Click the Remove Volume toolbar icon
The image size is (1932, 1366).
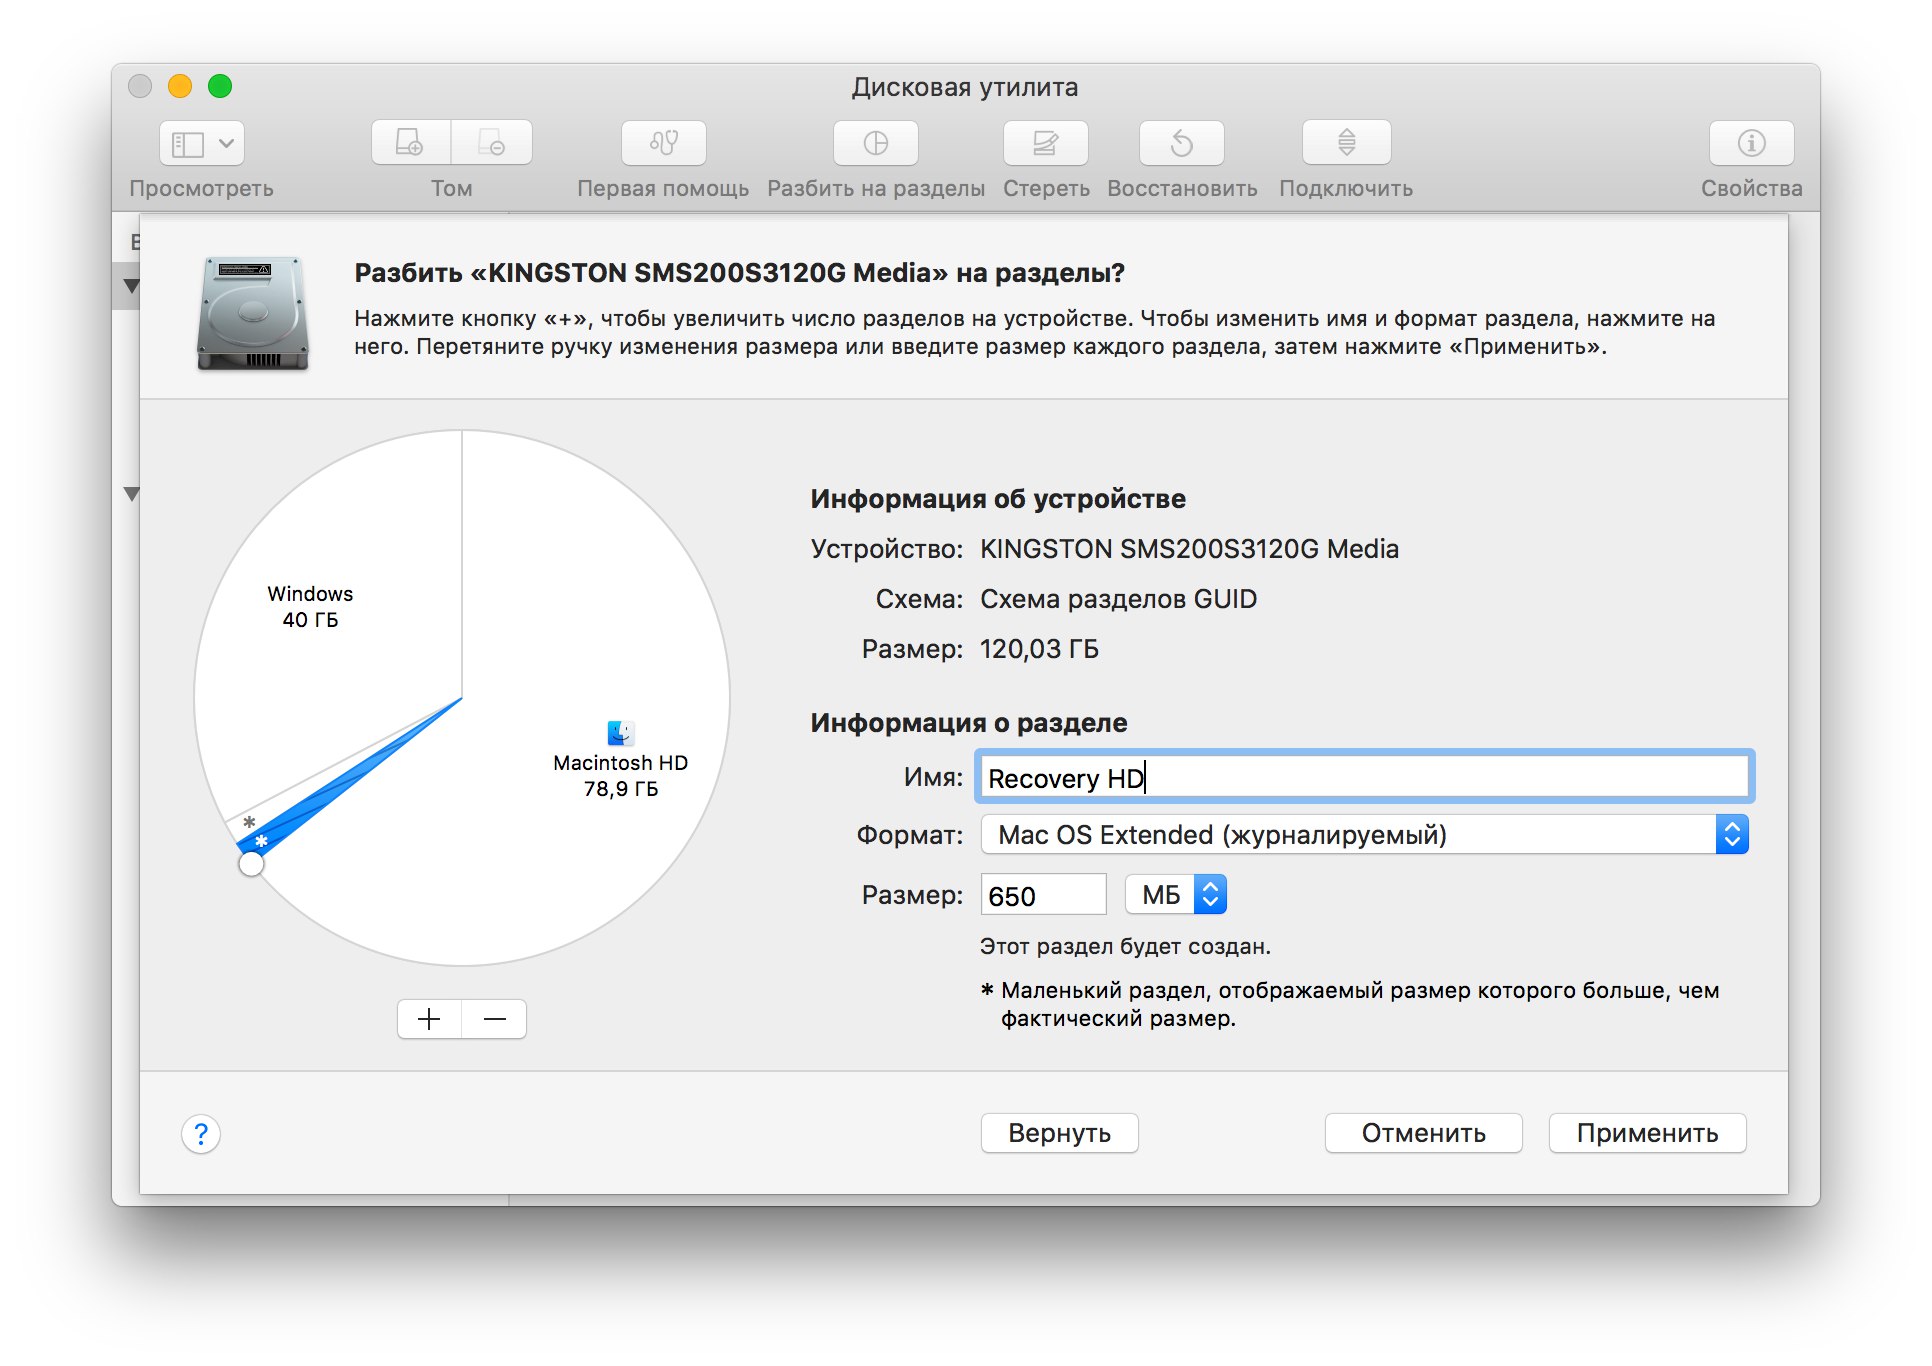click(492, 143)
